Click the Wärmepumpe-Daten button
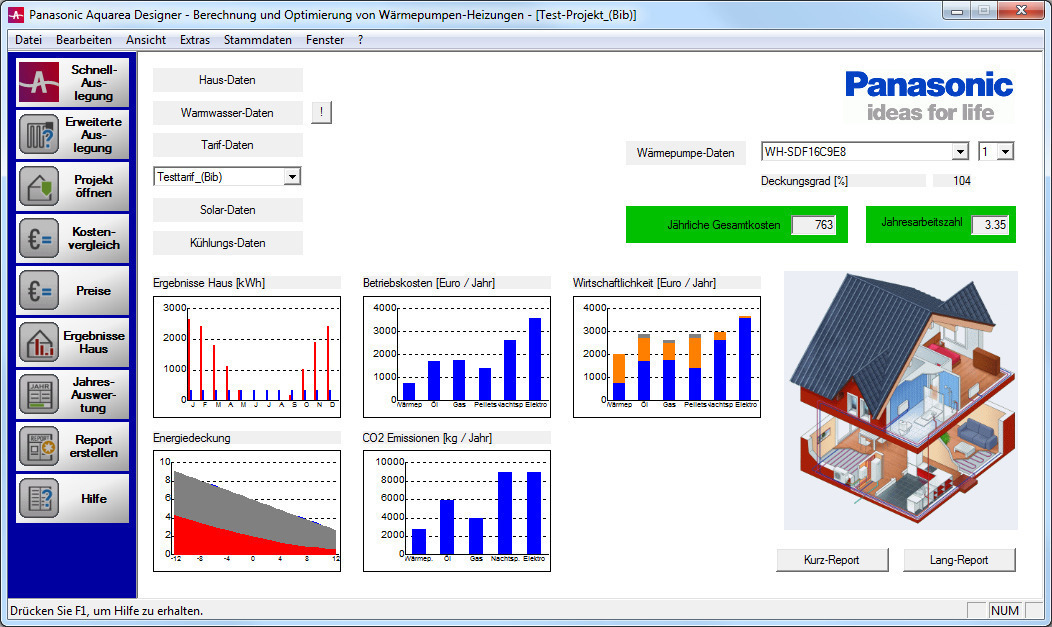The image size is (1052, 627). [x=686, y=153]
